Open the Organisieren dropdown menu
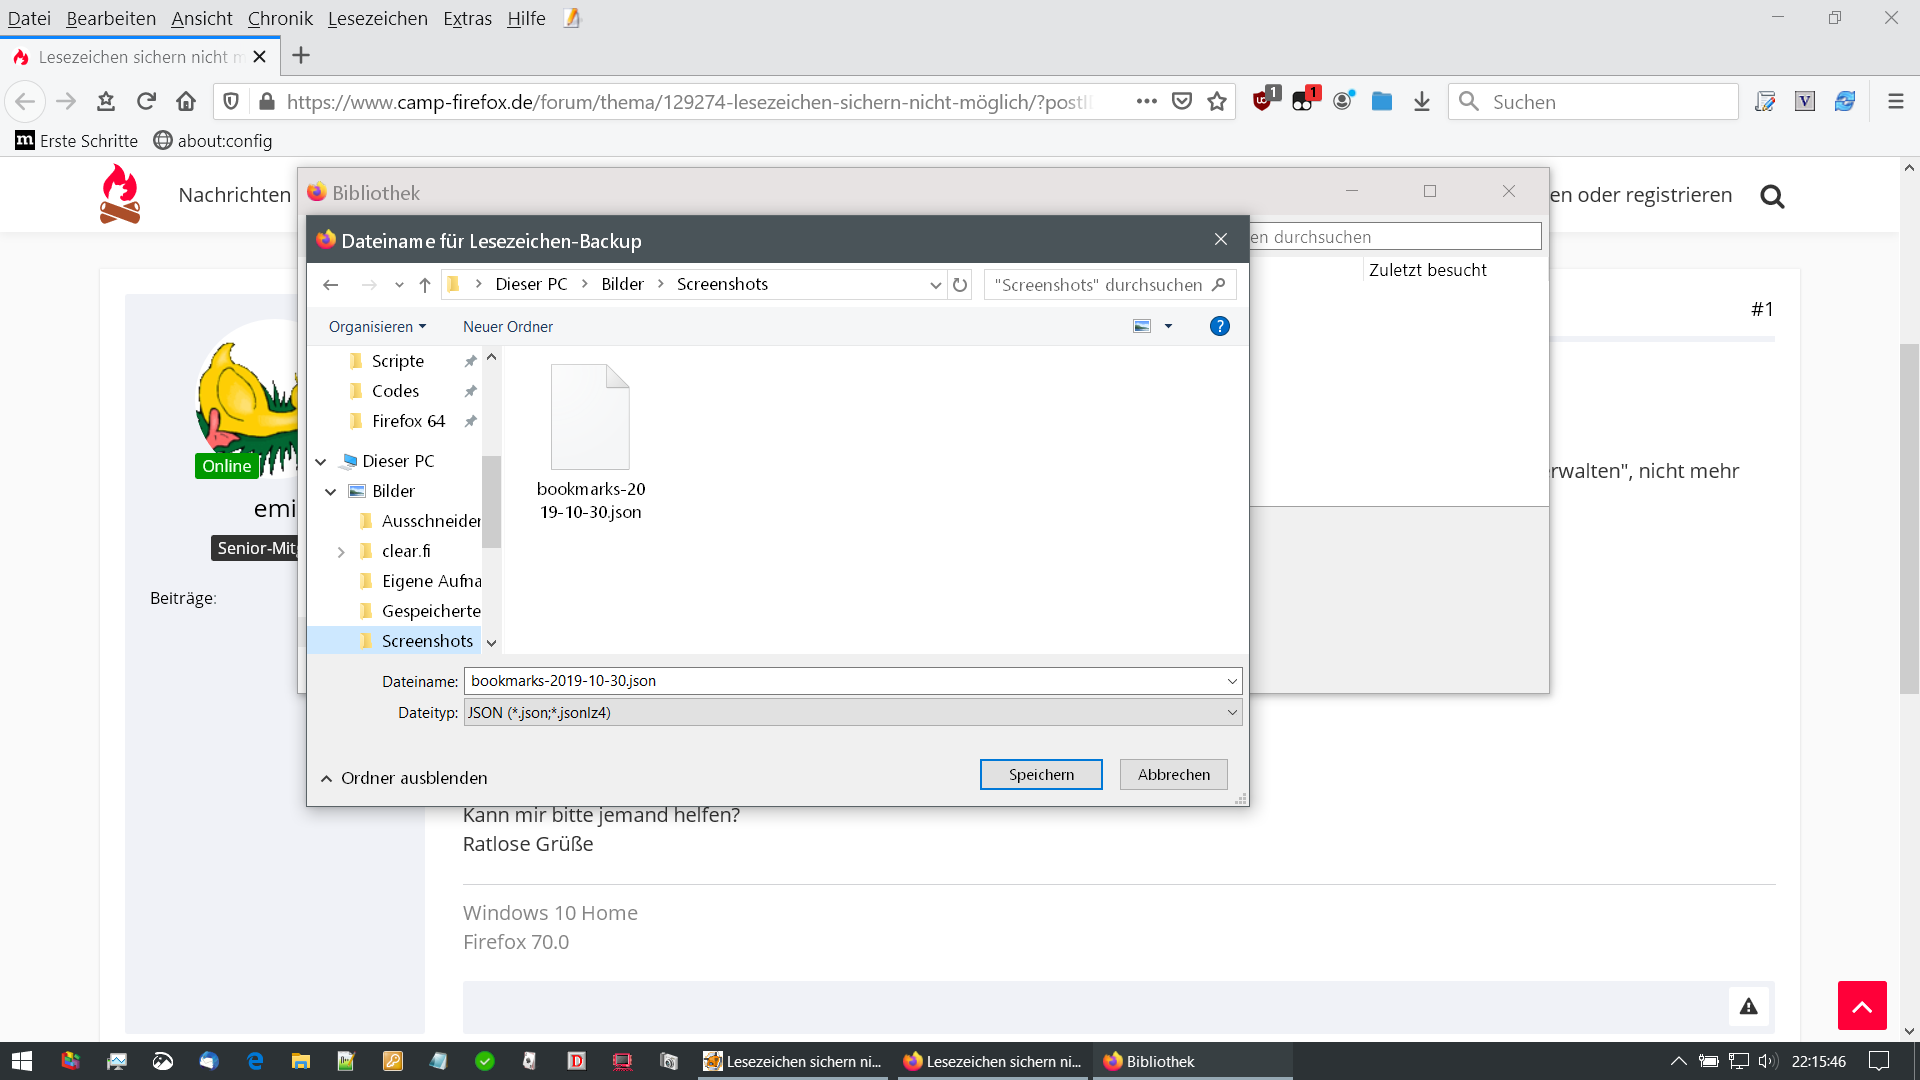 tap(377, 327)
